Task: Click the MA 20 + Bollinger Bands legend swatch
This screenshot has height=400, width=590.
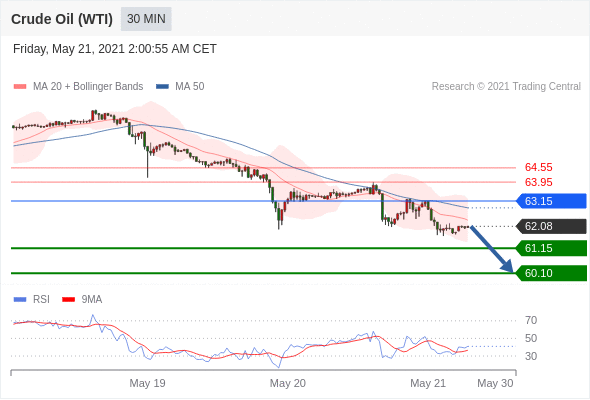Action: (20, 87)
